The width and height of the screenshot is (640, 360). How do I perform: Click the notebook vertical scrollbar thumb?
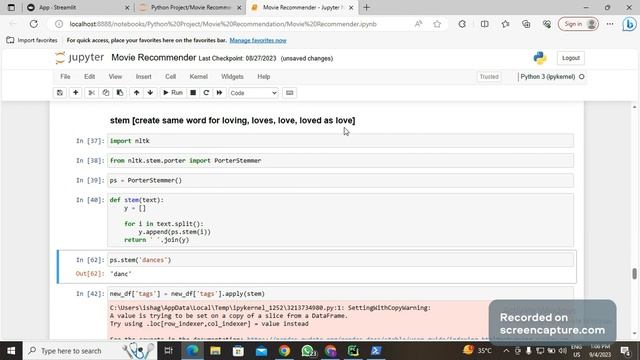pos(634,274)
